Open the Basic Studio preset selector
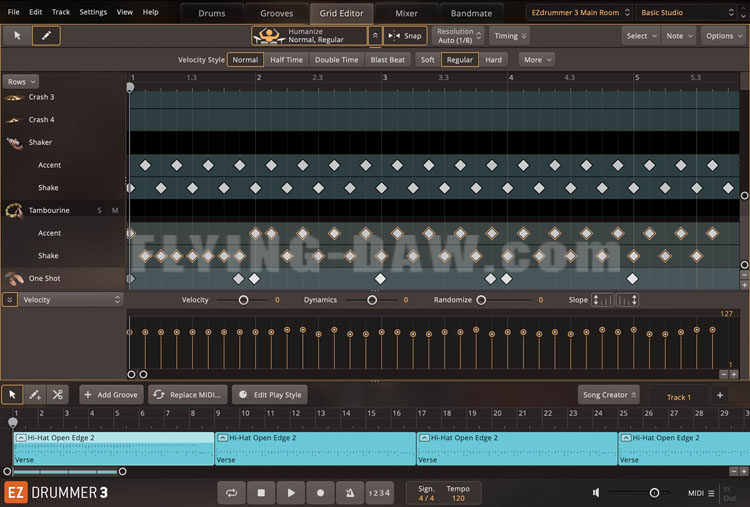Viewport: 750px width, 507px height. point(687,12)
